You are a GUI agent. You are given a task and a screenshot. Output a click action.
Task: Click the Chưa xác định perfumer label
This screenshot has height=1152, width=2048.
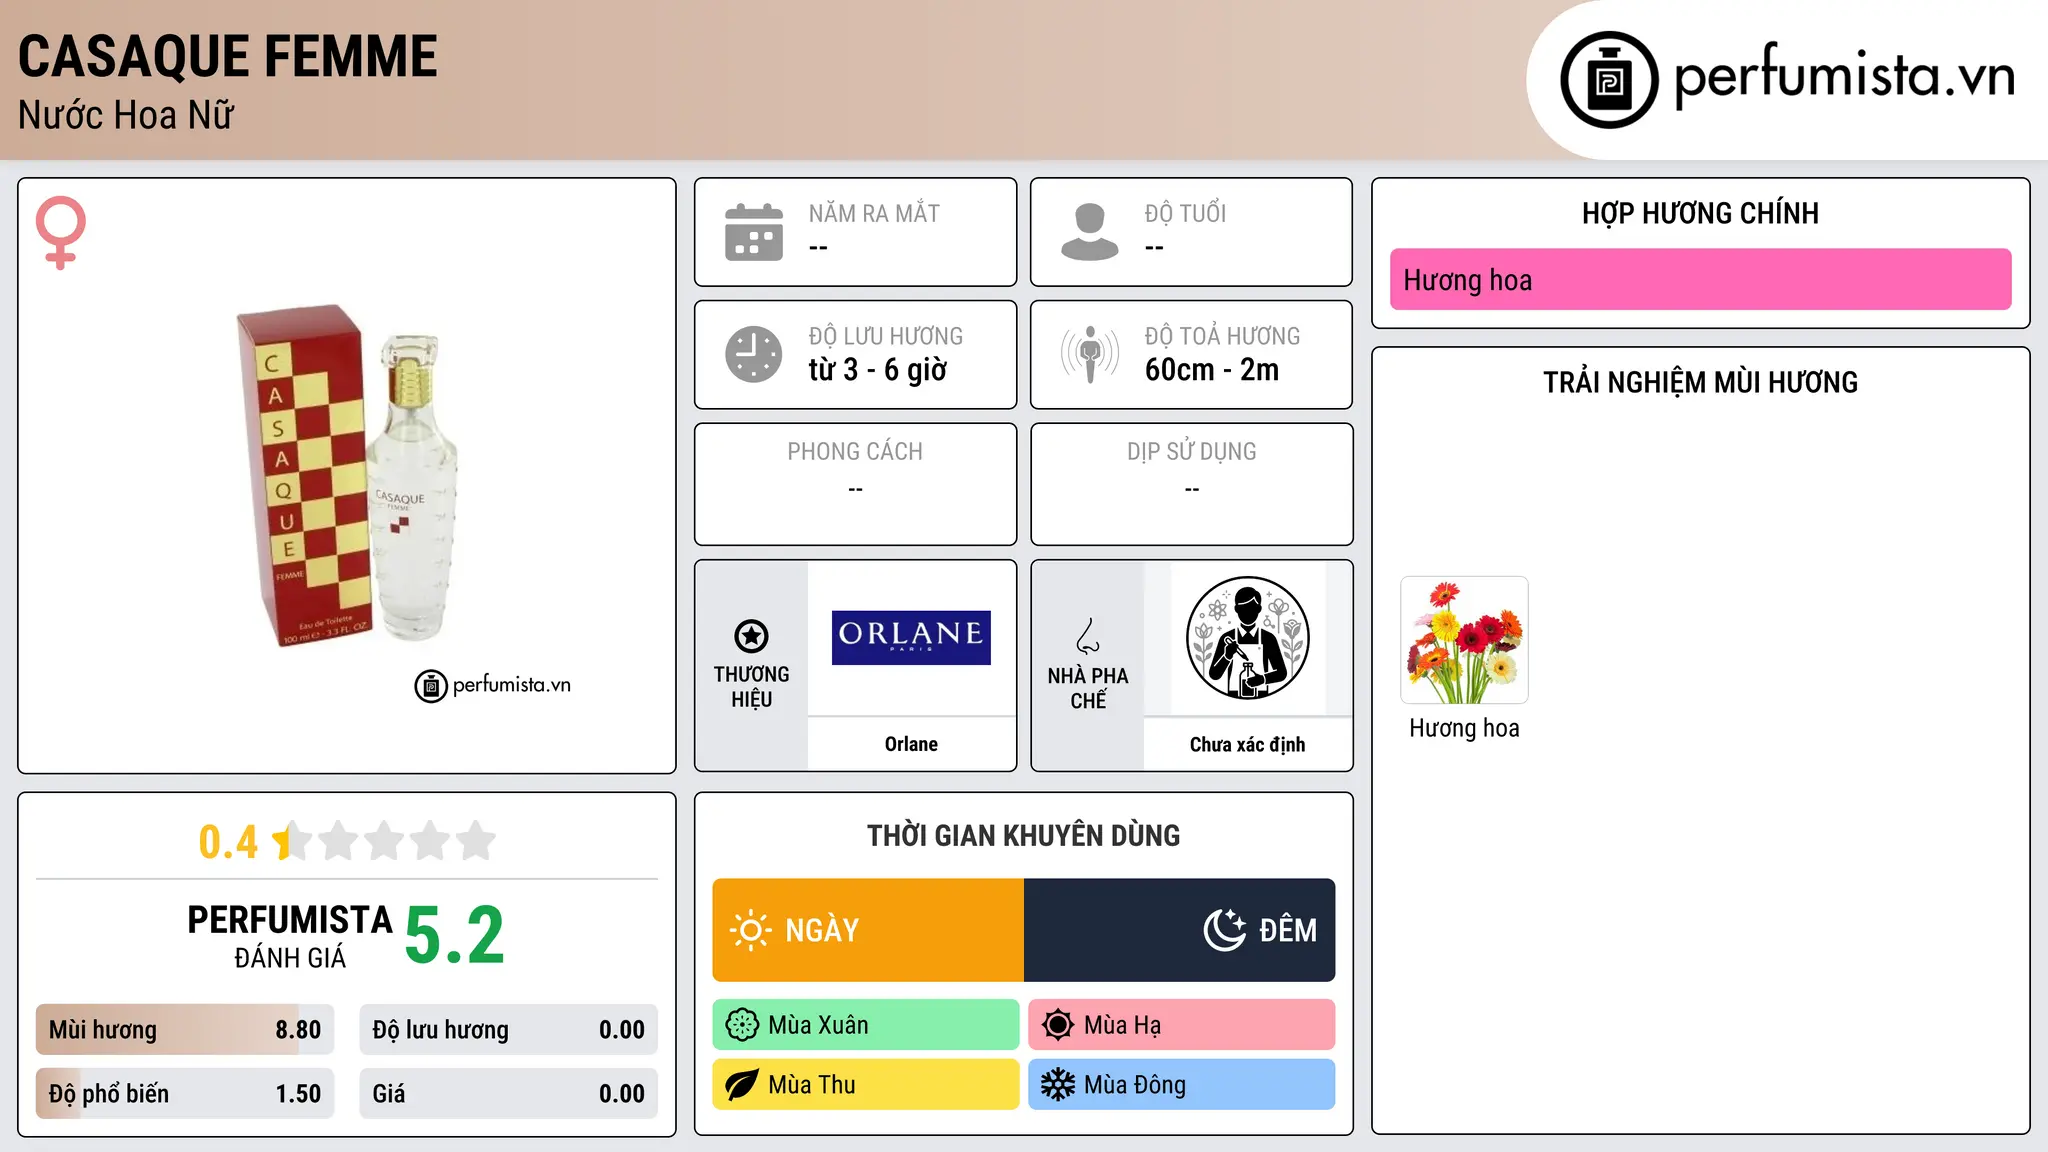tap(1247, 744)
